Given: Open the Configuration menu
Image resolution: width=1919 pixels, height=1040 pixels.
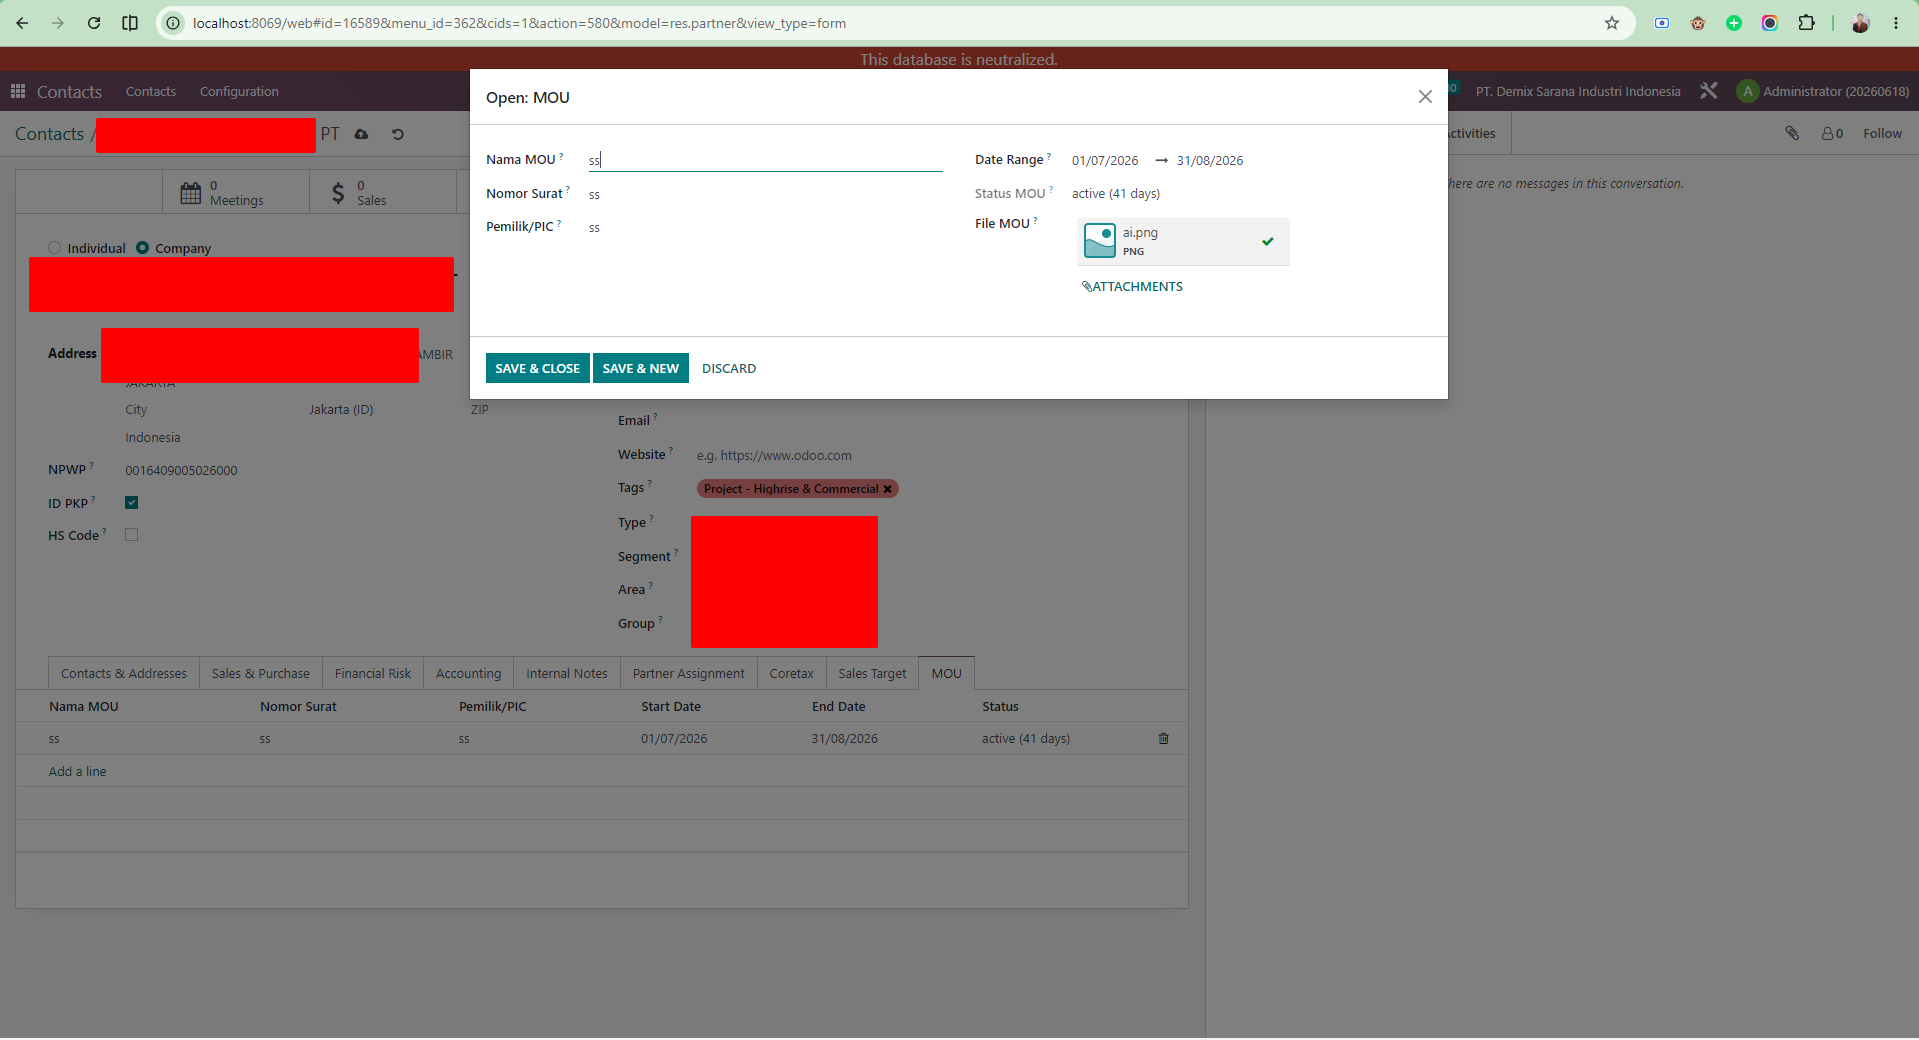Looking at the screenshot, I should pos(239,91).
